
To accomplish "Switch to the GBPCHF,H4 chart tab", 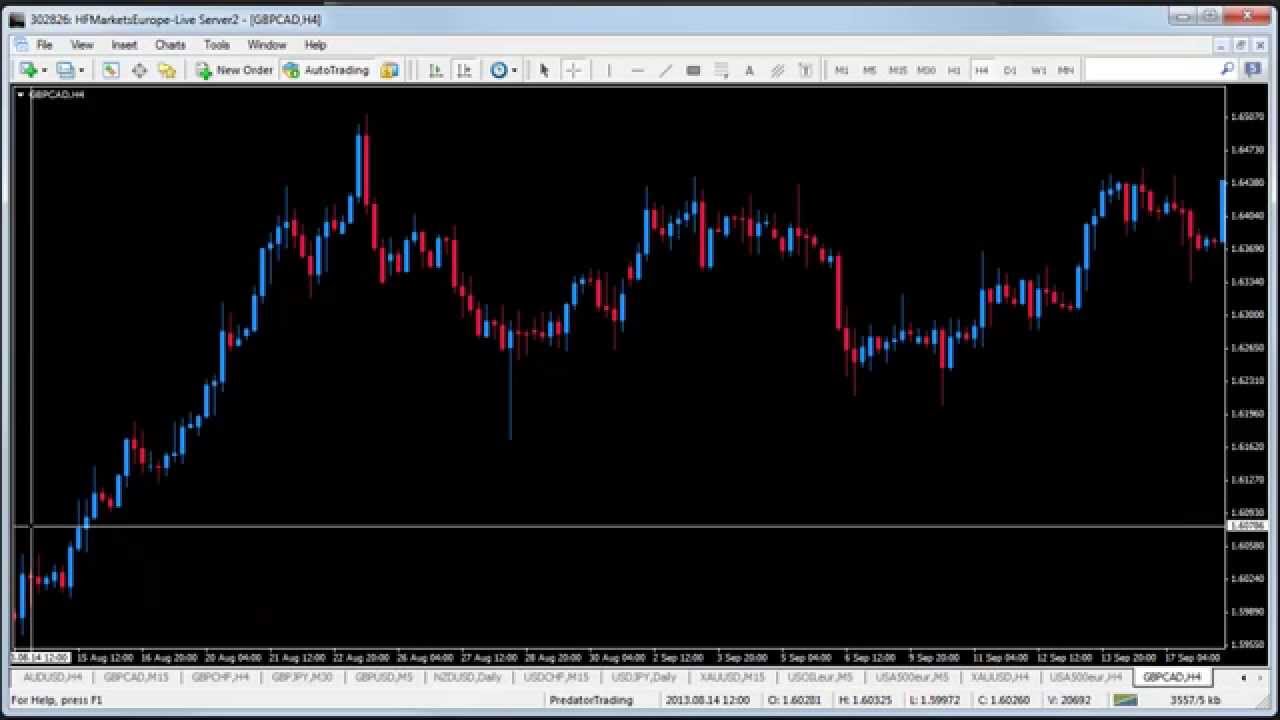I will coord(220,677).
